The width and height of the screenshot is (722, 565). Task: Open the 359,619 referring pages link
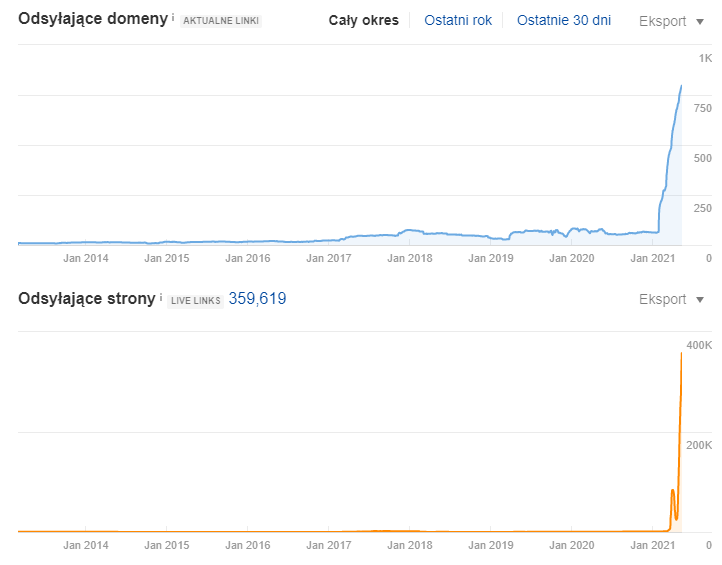[257, 298]
